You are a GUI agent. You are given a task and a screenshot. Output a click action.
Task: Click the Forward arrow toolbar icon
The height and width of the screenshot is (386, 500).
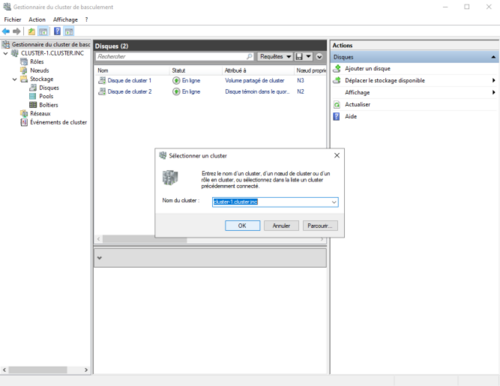click(x=17, y=31)
